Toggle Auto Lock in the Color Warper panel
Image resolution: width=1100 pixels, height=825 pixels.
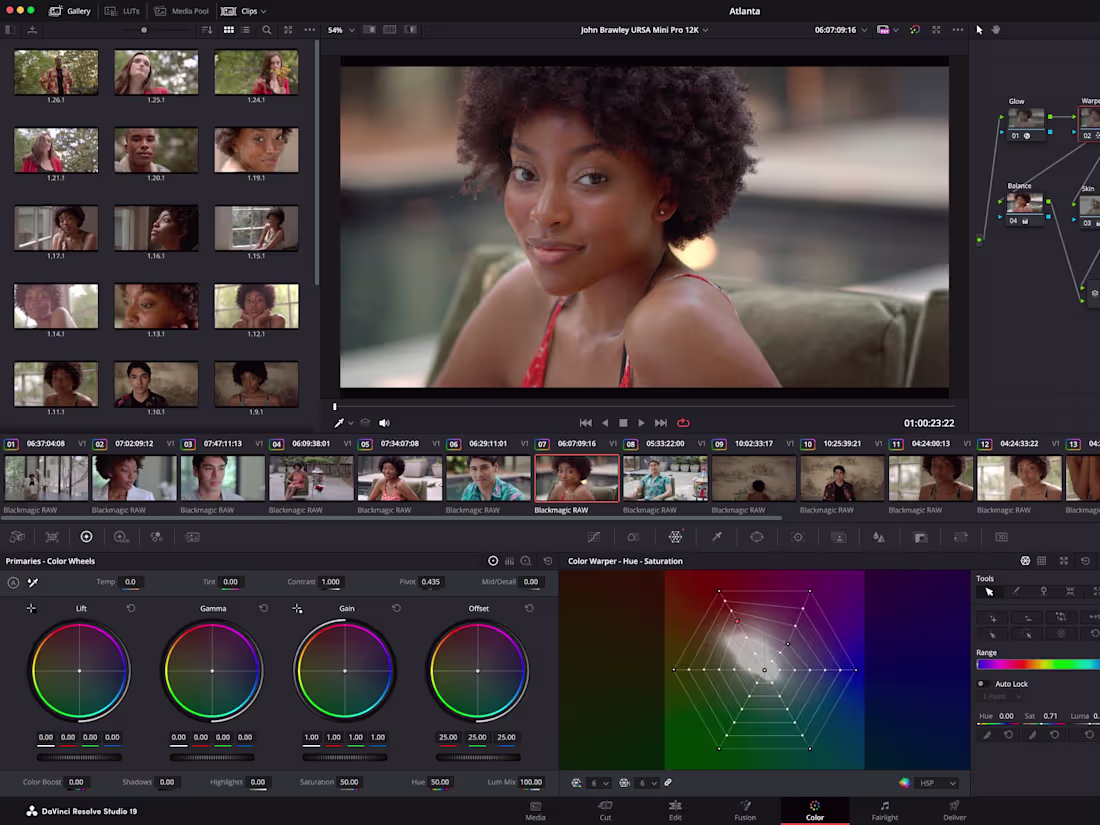(981, 683)
